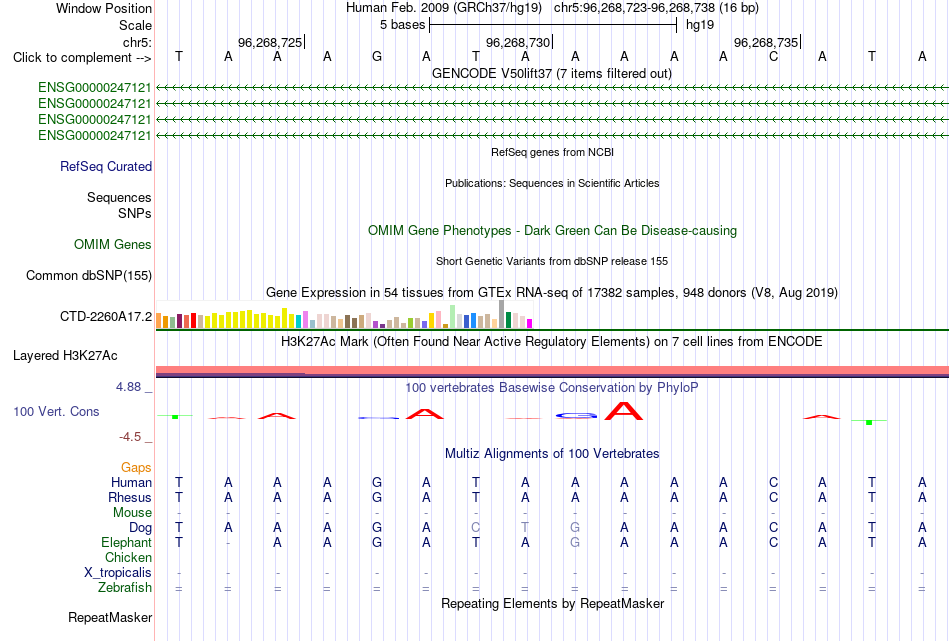950x641 pixels.
Task: Select the Elephant alignment row label
Action: (x=127, y=542)
